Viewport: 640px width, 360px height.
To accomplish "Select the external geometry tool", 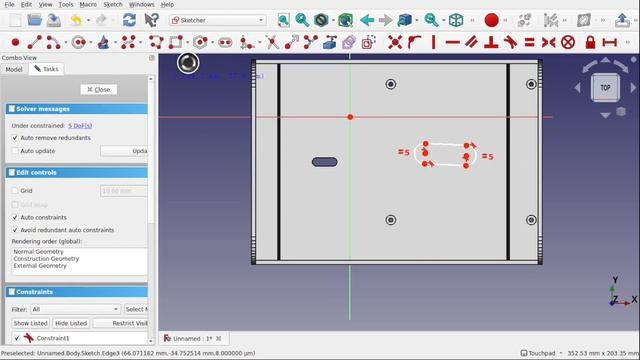I will click(329, 42).
